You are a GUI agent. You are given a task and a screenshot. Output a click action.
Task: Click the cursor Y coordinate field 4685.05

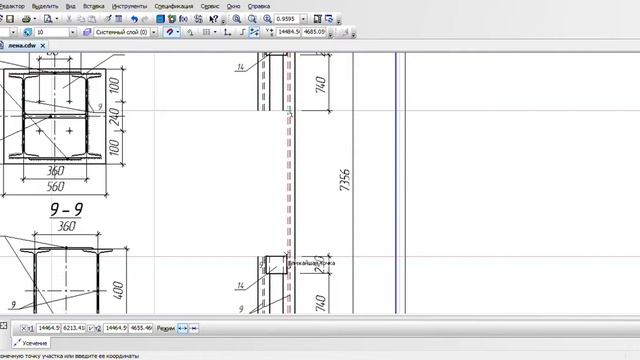pos(314,32)
